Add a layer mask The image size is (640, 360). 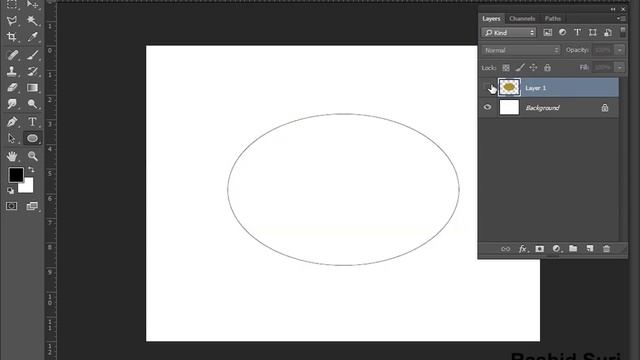[540, 249]
